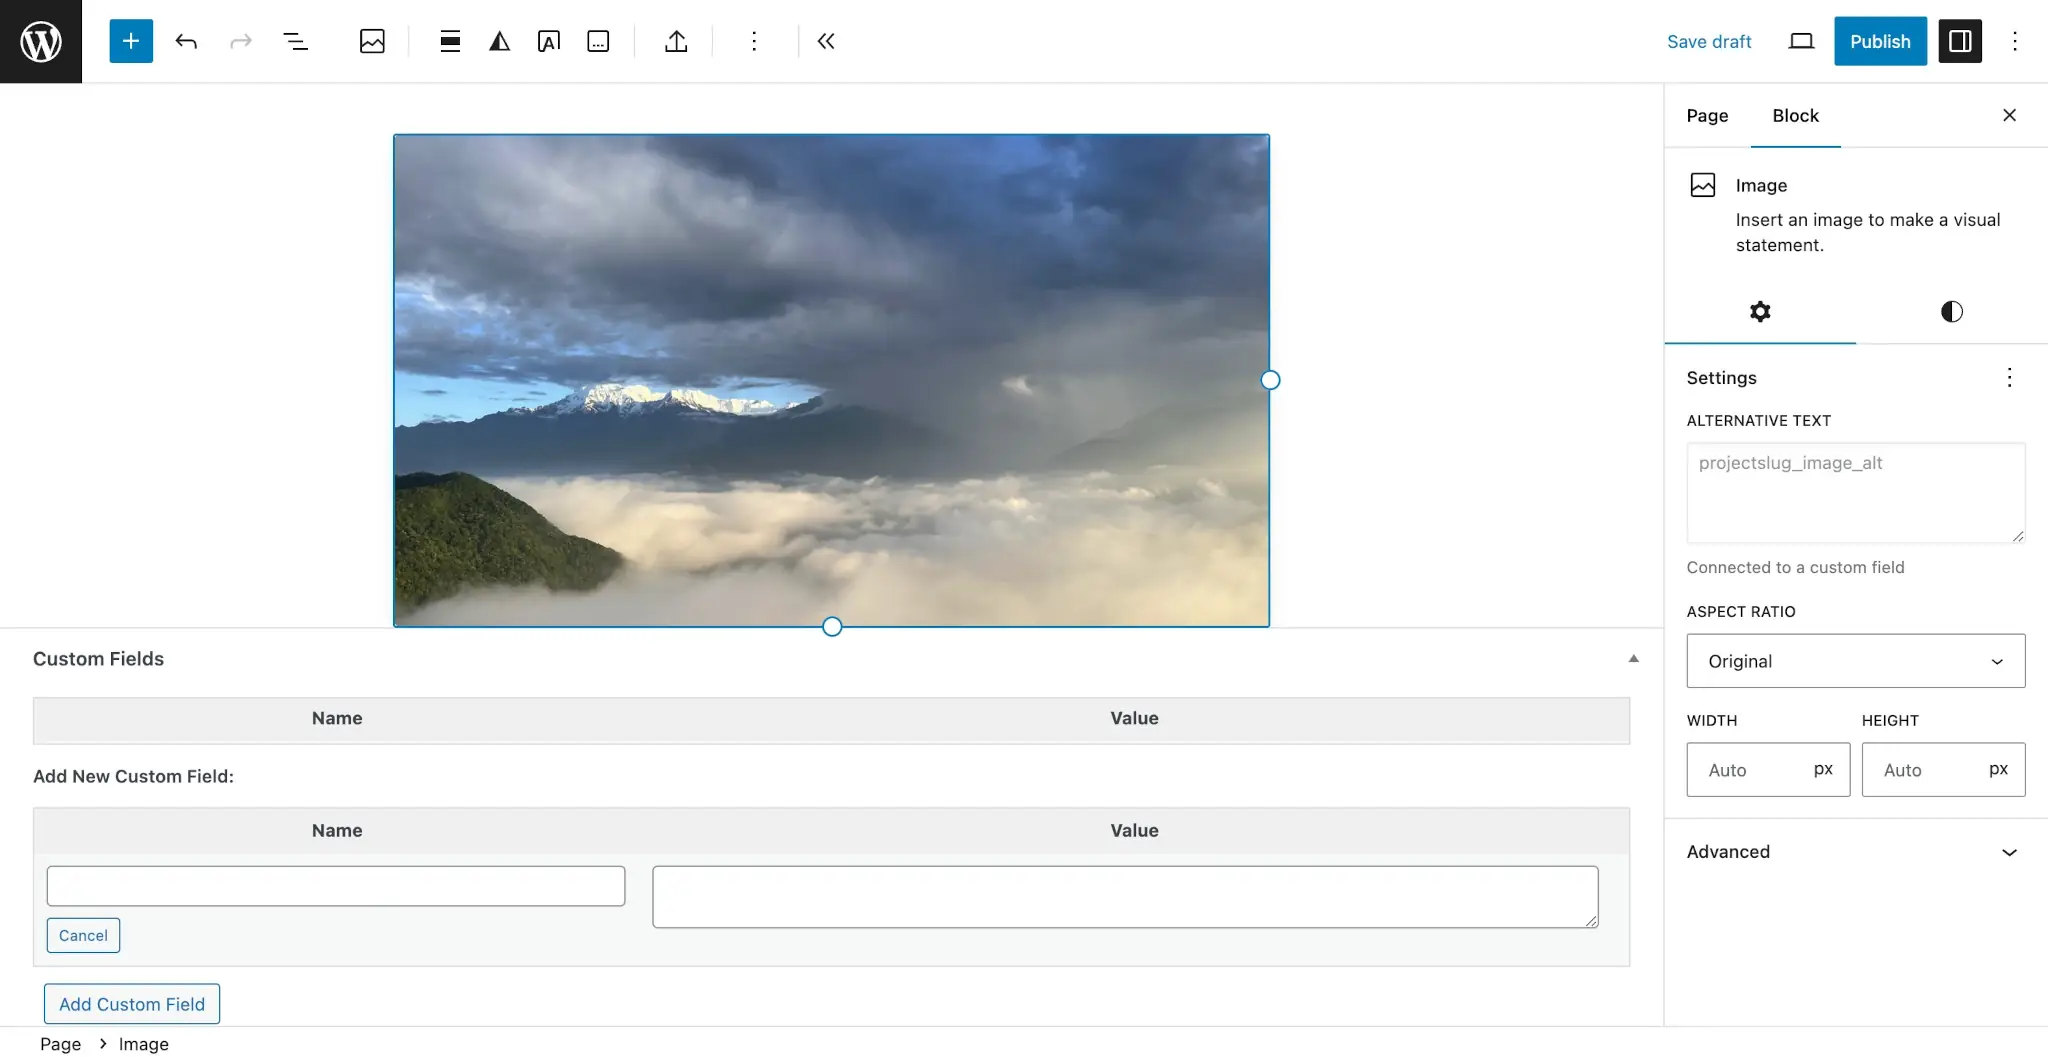Click the Cancel button
Image resolution: width=2048 pixels, height=1060 pixels.
(83, 935)
